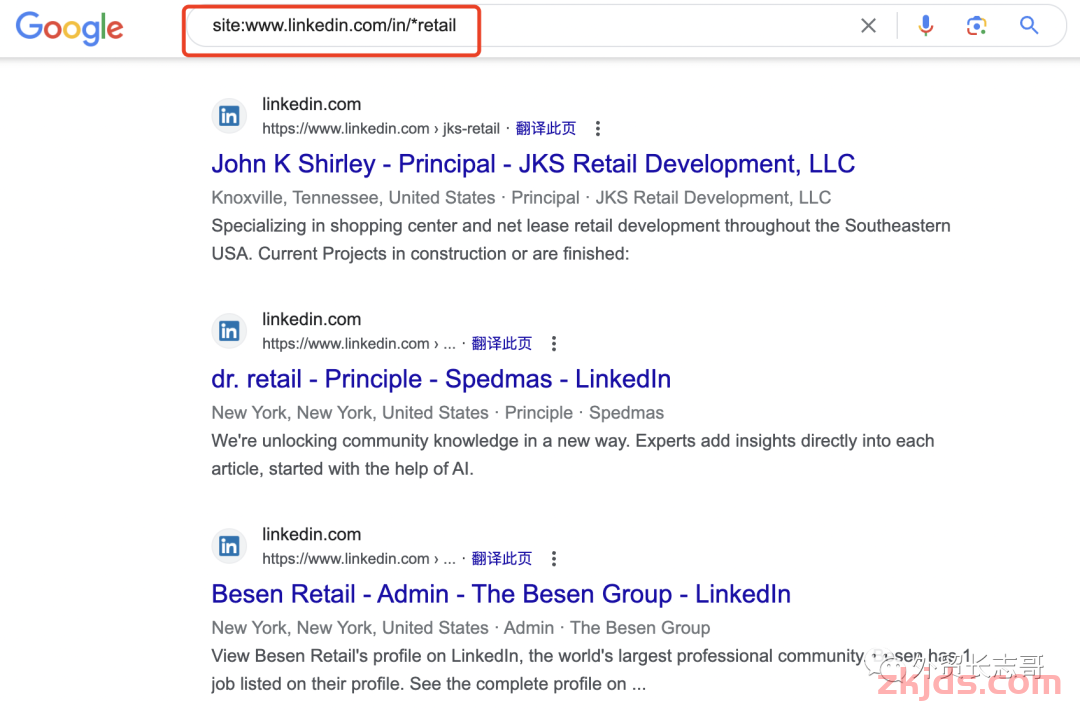Click snippet 'We're unlocking community knowledge'

(572, 454)
